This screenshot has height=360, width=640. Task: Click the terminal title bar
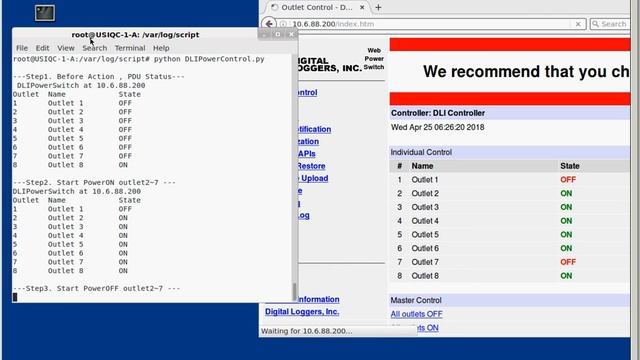[135, 35]
